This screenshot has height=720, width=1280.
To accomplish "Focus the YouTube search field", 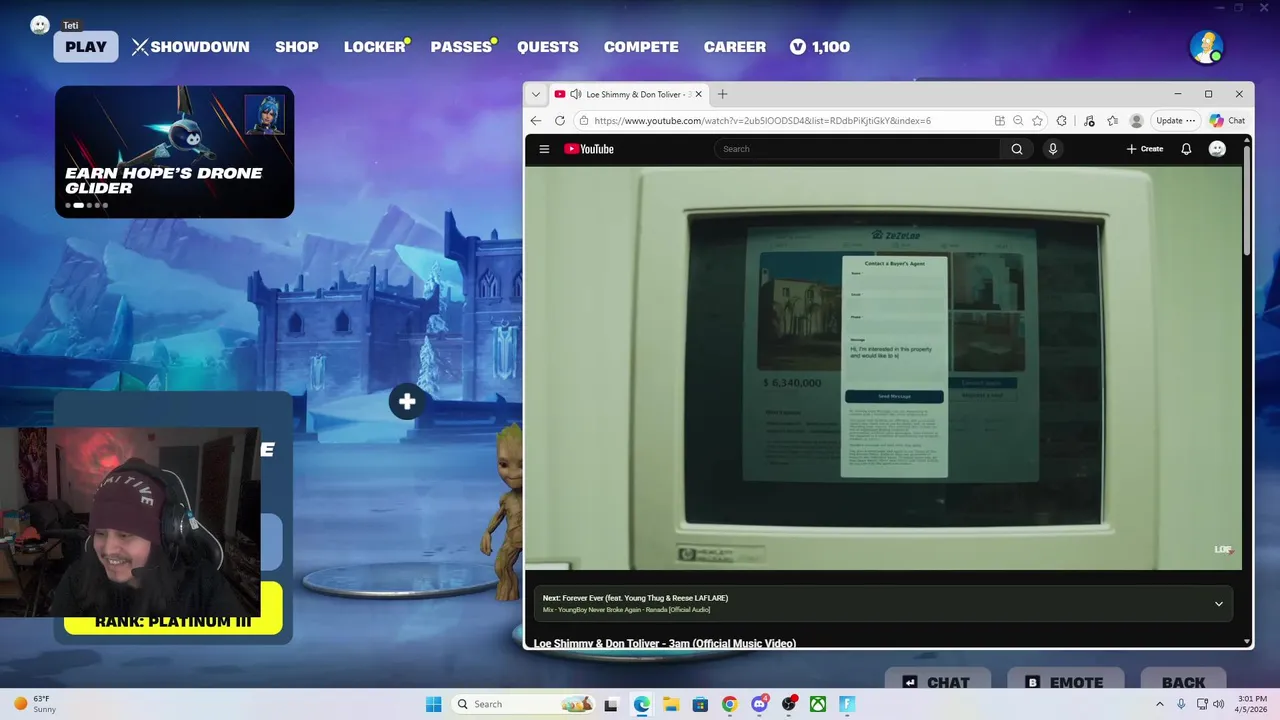I will tap(857, 149).
